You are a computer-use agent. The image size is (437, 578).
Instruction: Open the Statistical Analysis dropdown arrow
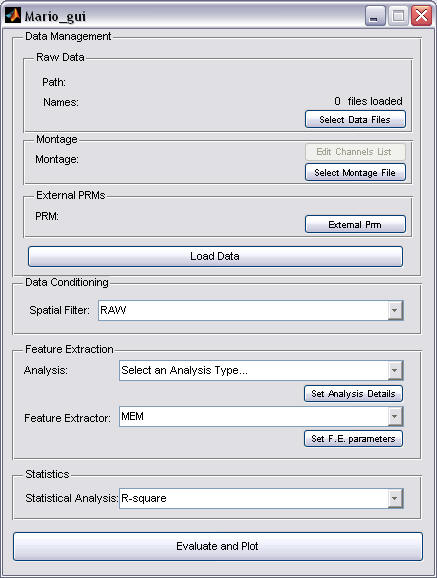(395, 499)
